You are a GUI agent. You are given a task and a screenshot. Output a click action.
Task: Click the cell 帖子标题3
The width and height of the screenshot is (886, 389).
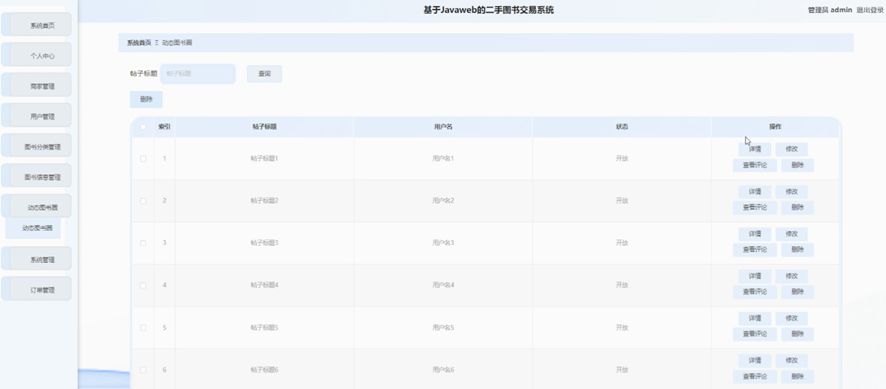tap(264, 243)
